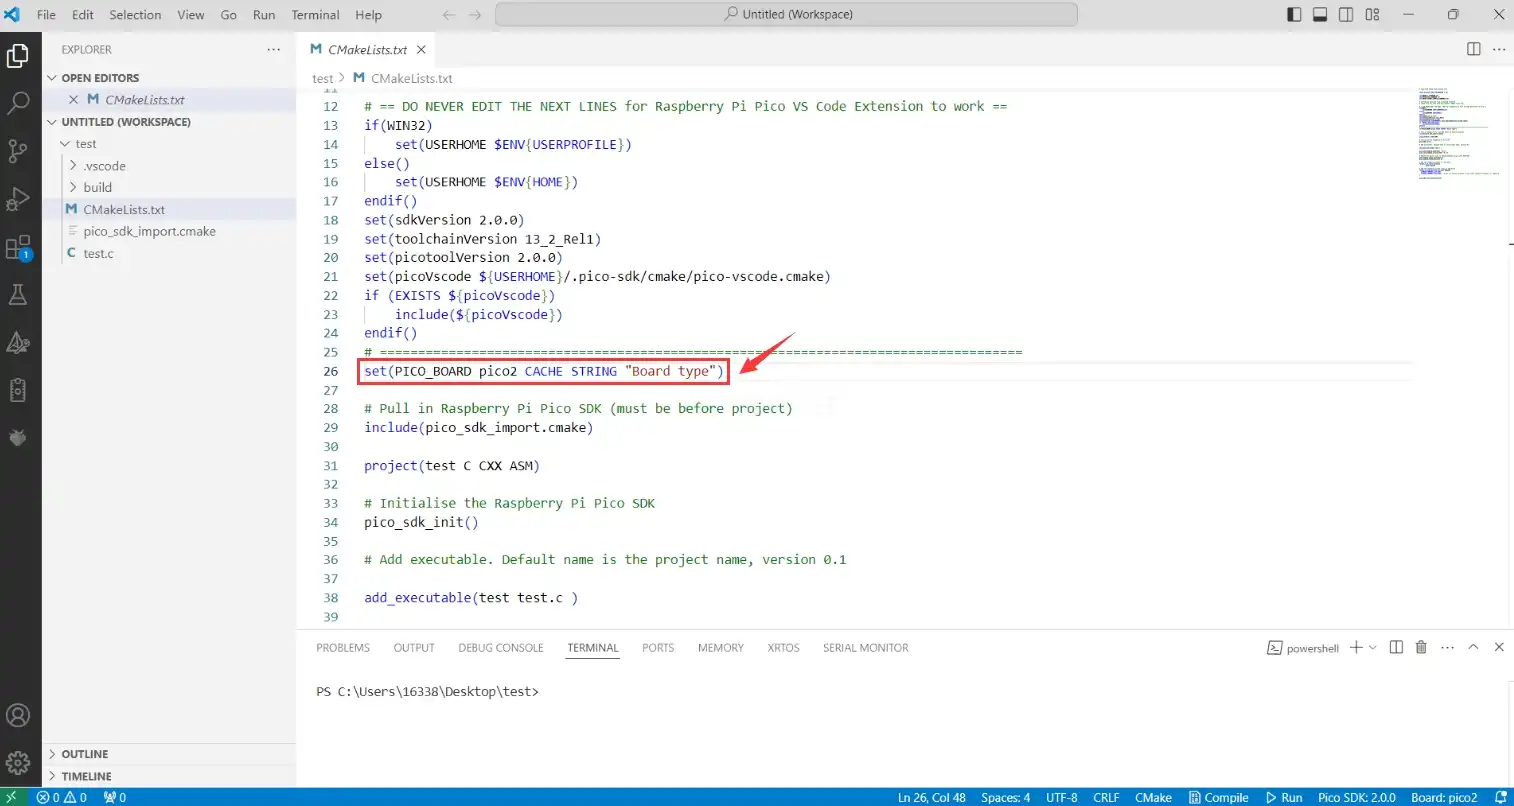
Task: Open the Extensions view with update badge
Action: pyautogui.click(x=18, y=247)
